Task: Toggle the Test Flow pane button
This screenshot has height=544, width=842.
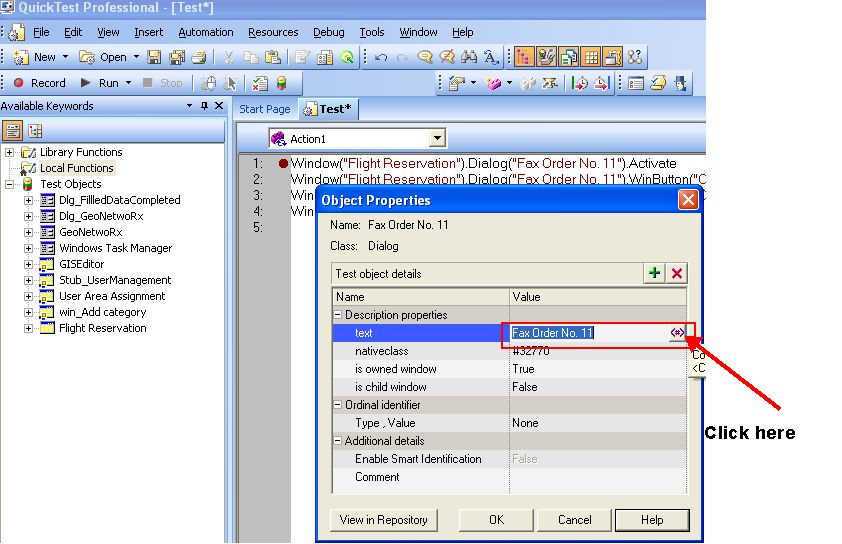Action: (524, 57)
